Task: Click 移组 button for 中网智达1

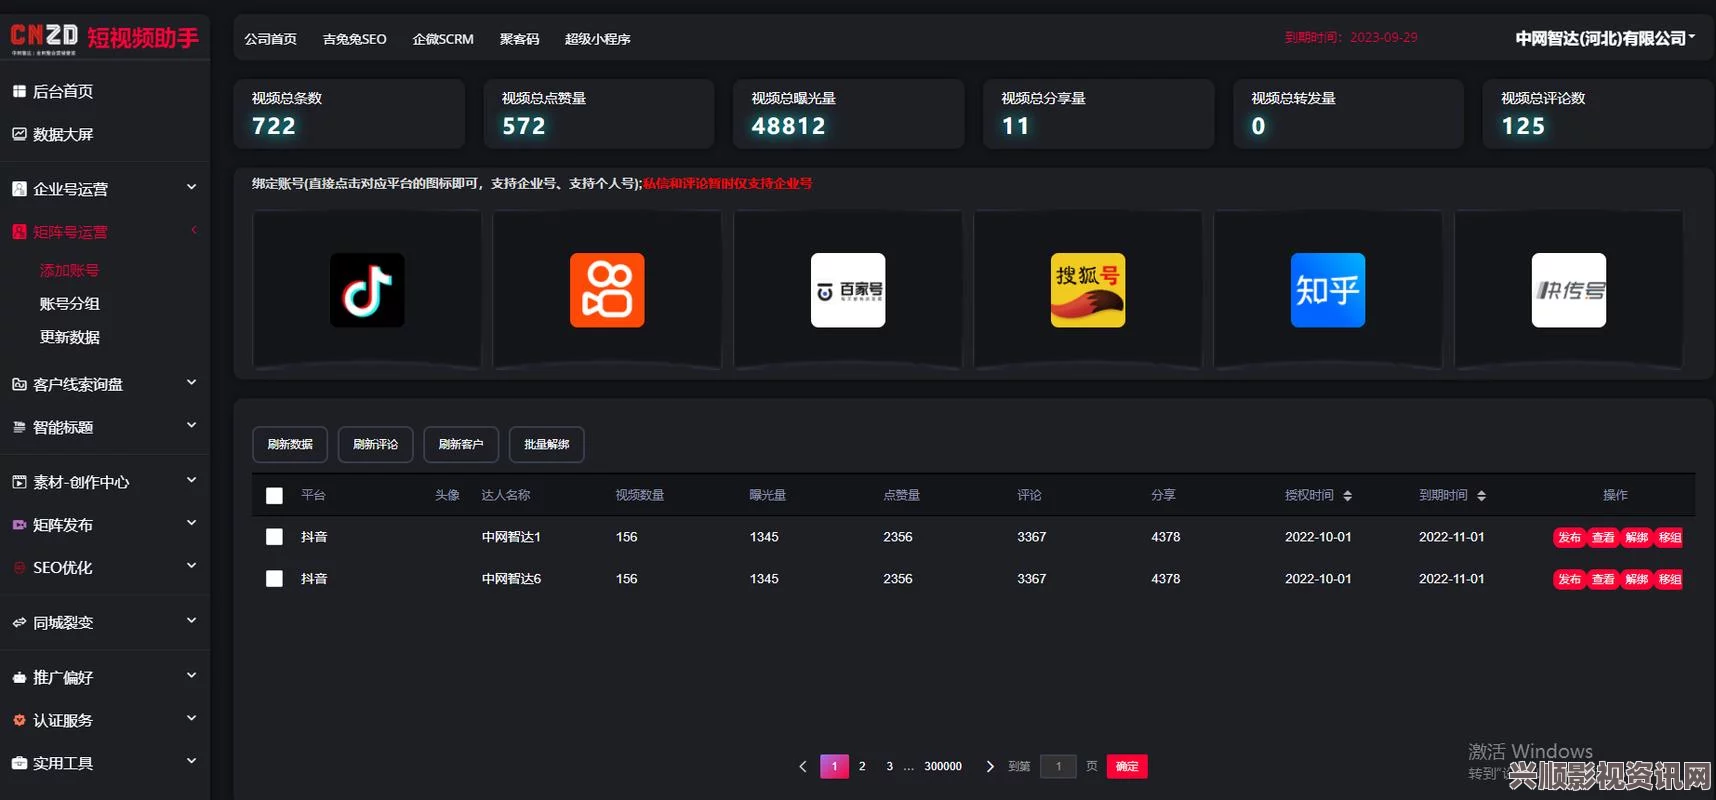Action: pos(1670,538)
